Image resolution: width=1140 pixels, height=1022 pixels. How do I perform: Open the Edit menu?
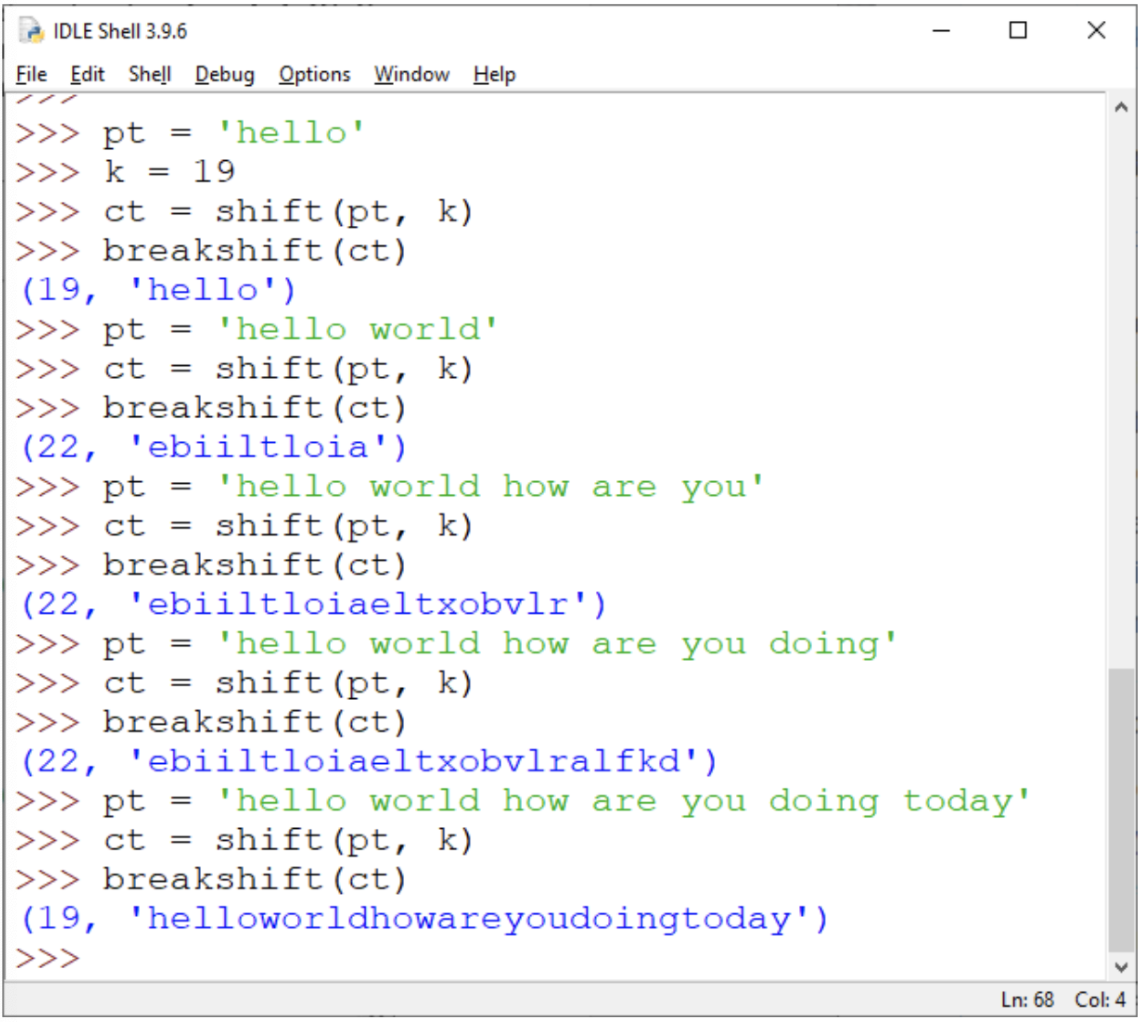pyautogui.click(x=88, y=74)
